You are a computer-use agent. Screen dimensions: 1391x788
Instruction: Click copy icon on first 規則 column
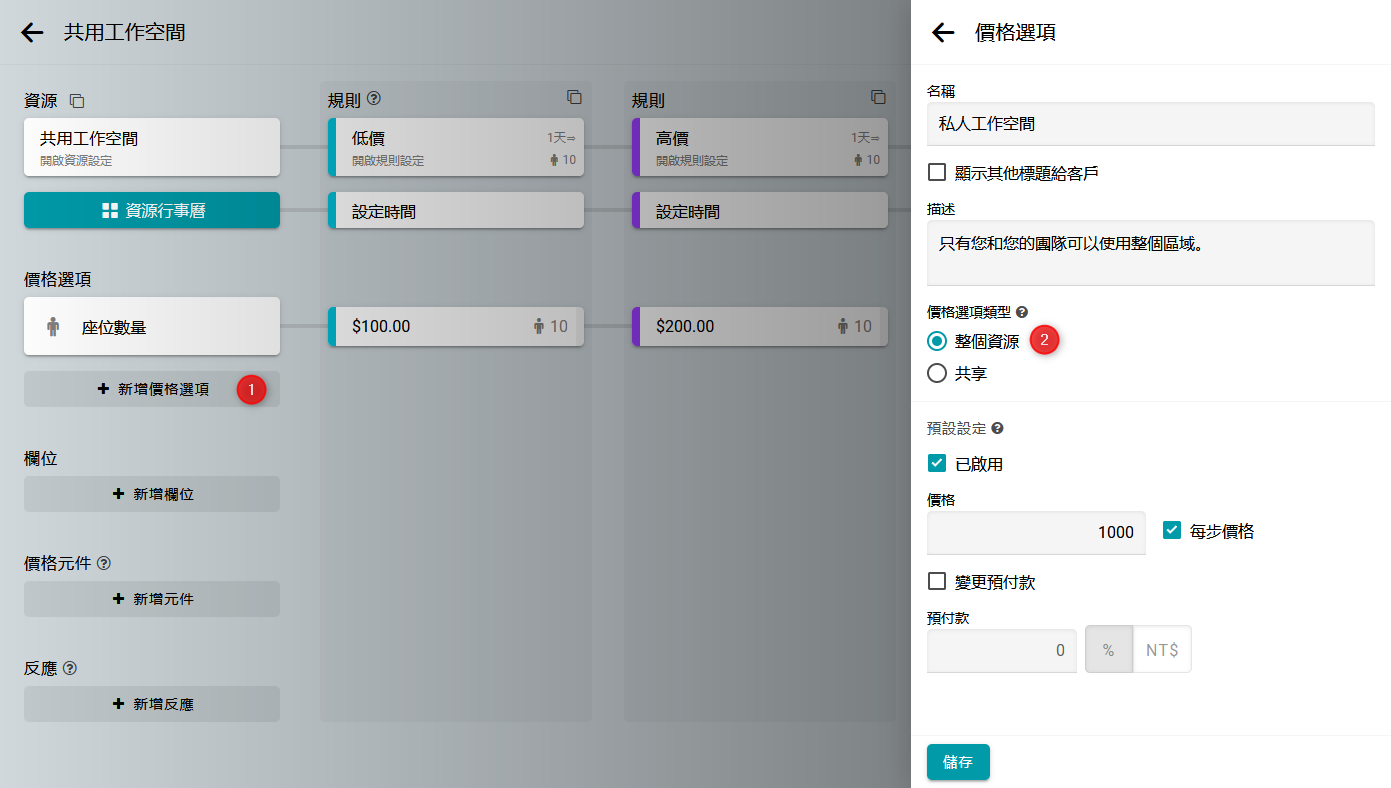574,97
